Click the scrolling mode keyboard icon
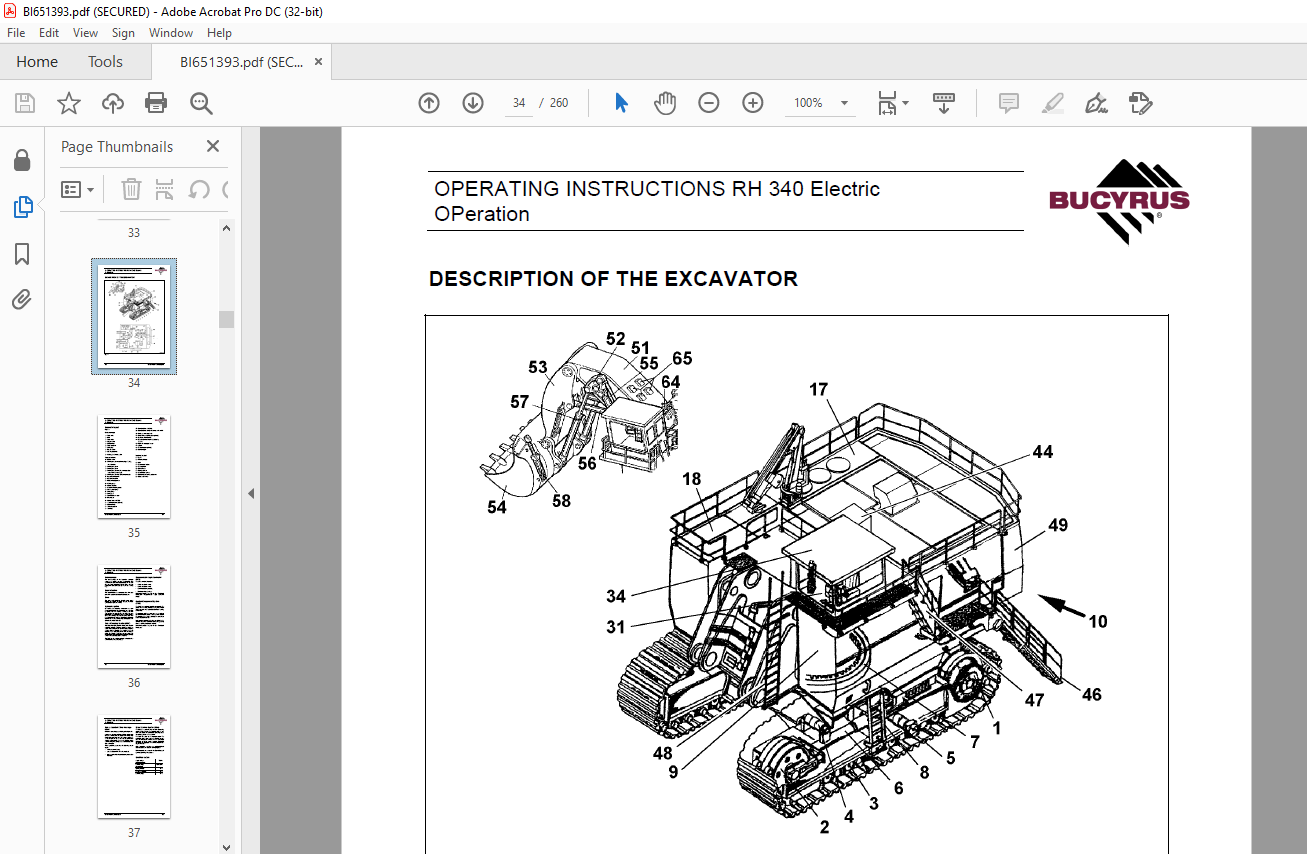Image resolution: width=1307 pixels, height=854 pixels. (944, 103)
